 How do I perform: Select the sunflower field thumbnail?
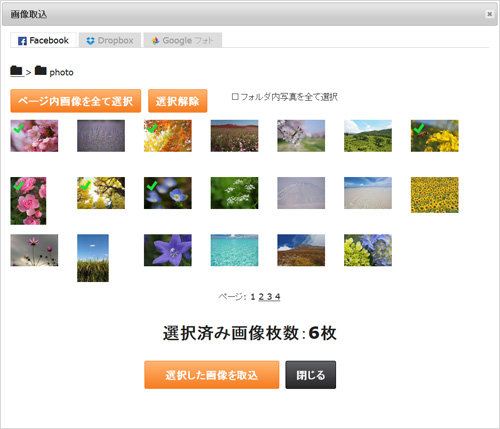435,195
